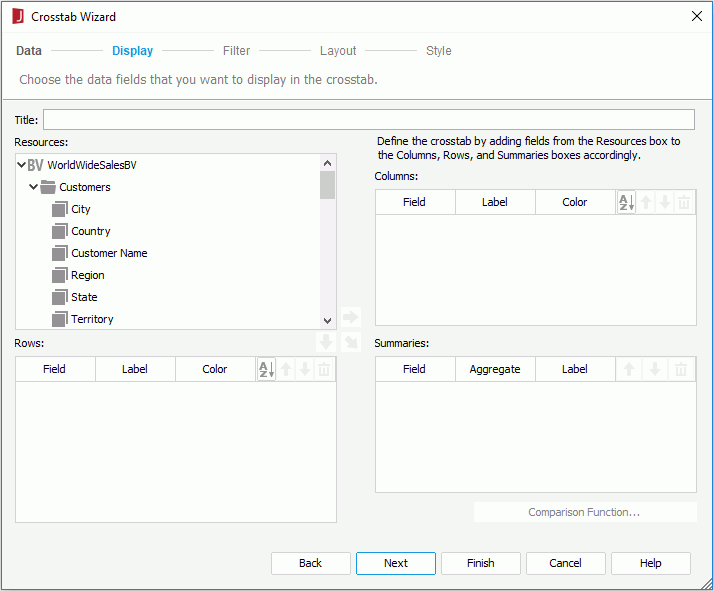Click Aggregate header in Summaries table
The image size is (714, 591).
pyautogui.click(x=495, y=369)
